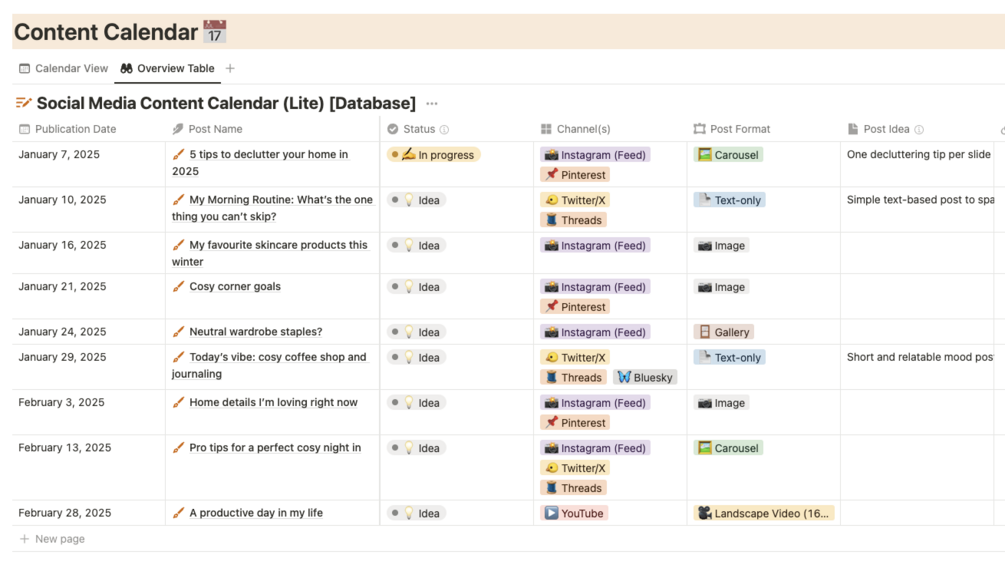This screenshot has height=568, width=1005.
Task: Open the Neutral wardrobe staples? post page
Action: 255,332
